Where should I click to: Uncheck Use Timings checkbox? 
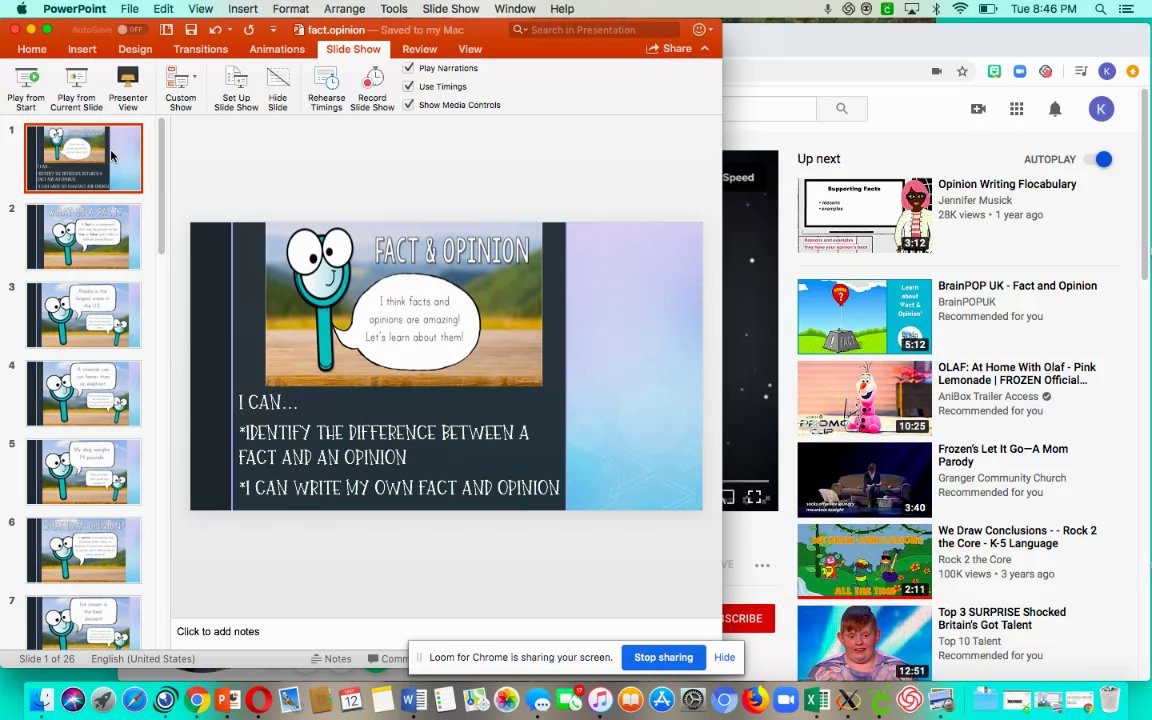point(408,86)
